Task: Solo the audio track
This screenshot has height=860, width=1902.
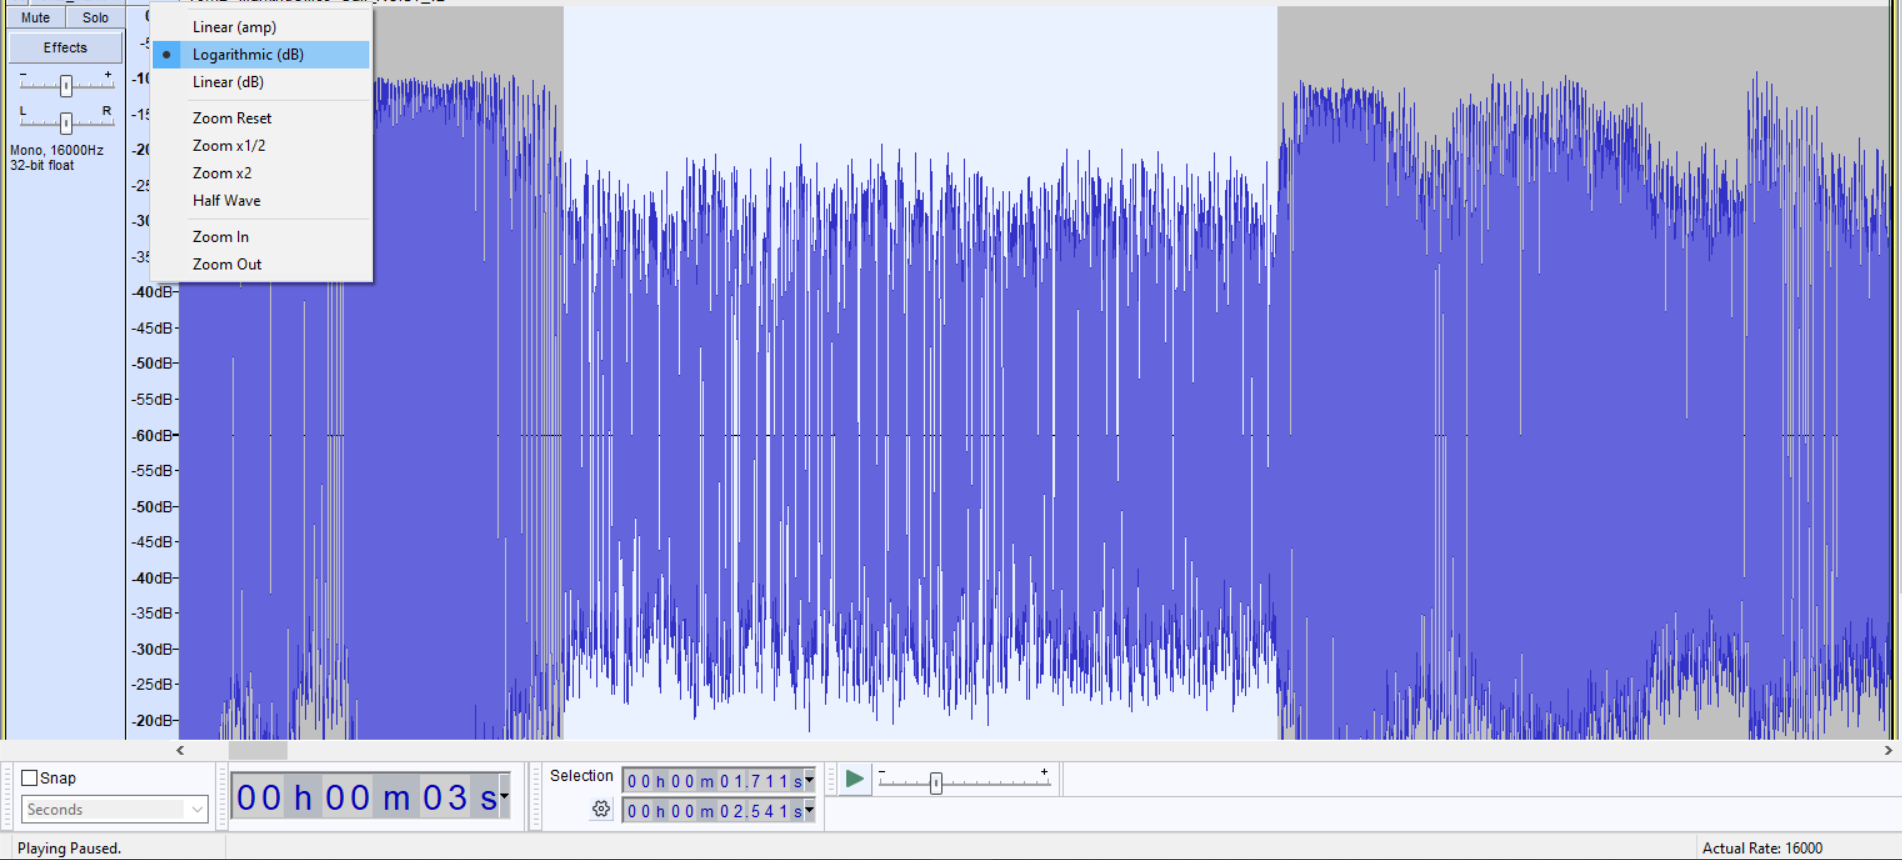Action: pos(95,17)
